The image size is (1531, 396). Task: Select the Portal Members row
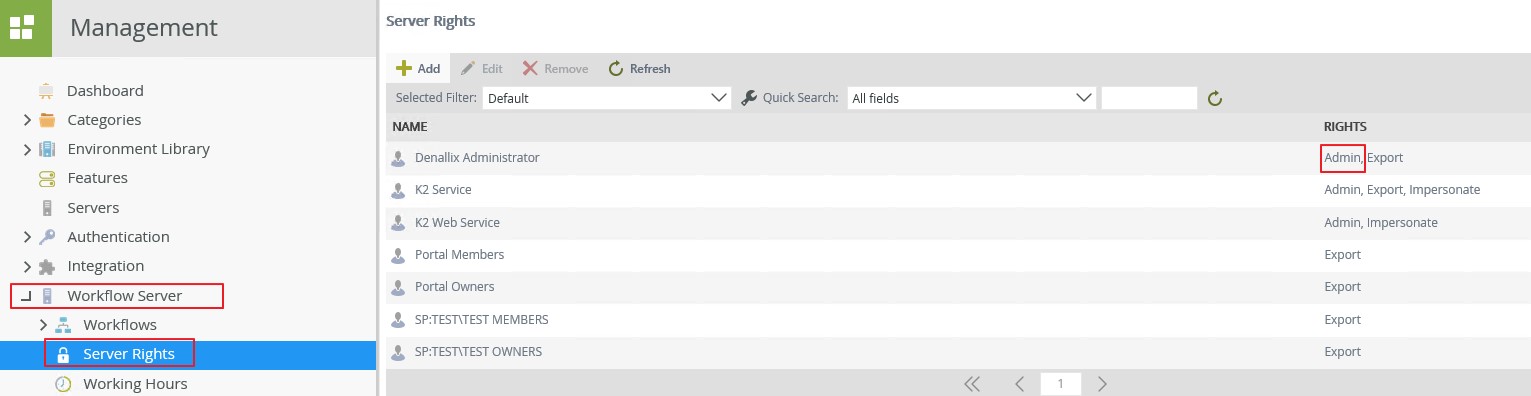coord(958,255)
